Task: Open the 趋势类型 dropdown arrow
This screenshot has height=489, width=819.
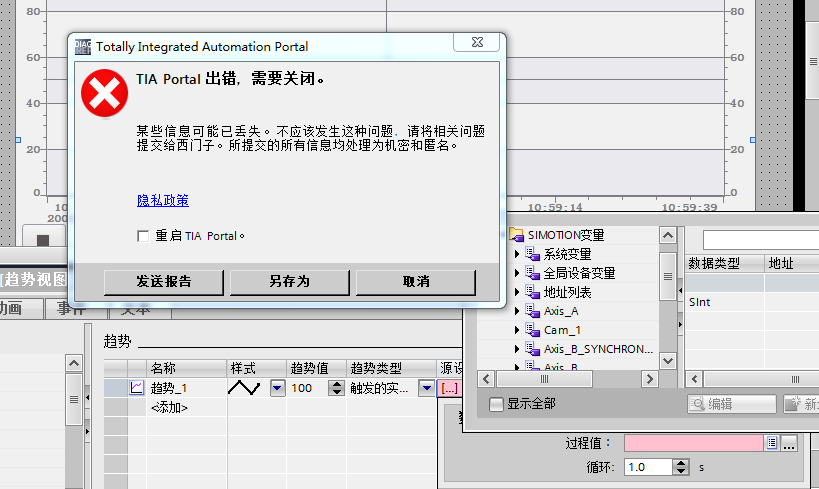Action: [427, 388]
